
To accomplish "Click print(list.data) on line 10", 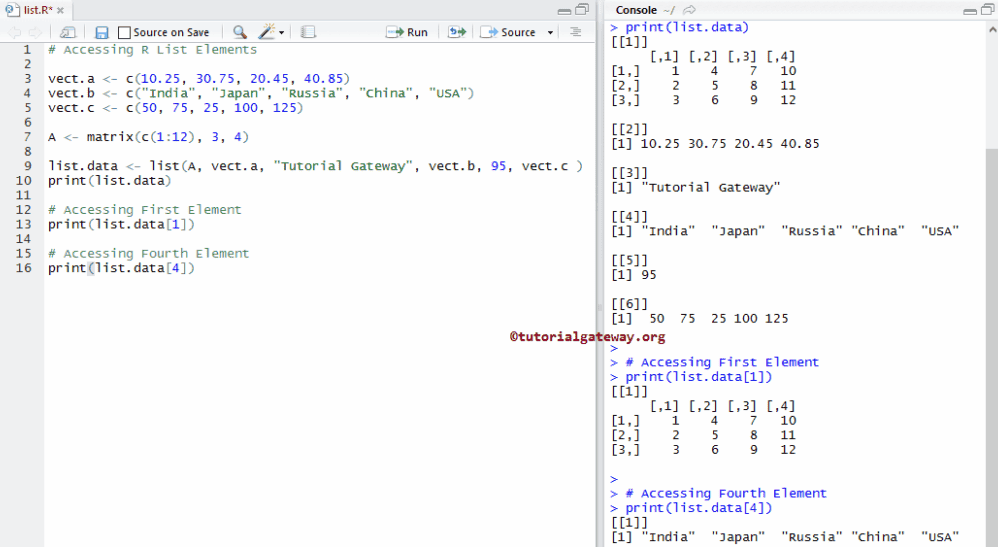I will click(109, 181).
